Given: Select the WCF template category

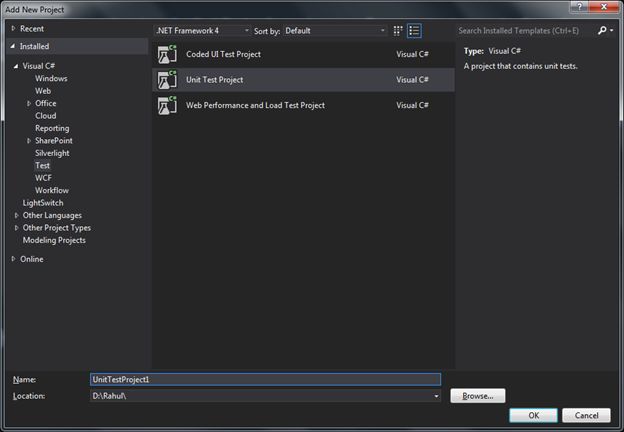Looking at the screenshot, I should pos(43,178).
